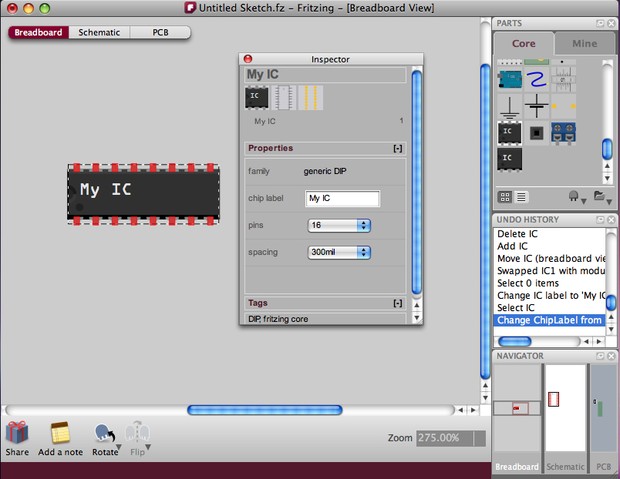The width and height of the screenshot is (620, 479).
Task: Select the blue screw terminal part
Action: click(x=563, y=133)
